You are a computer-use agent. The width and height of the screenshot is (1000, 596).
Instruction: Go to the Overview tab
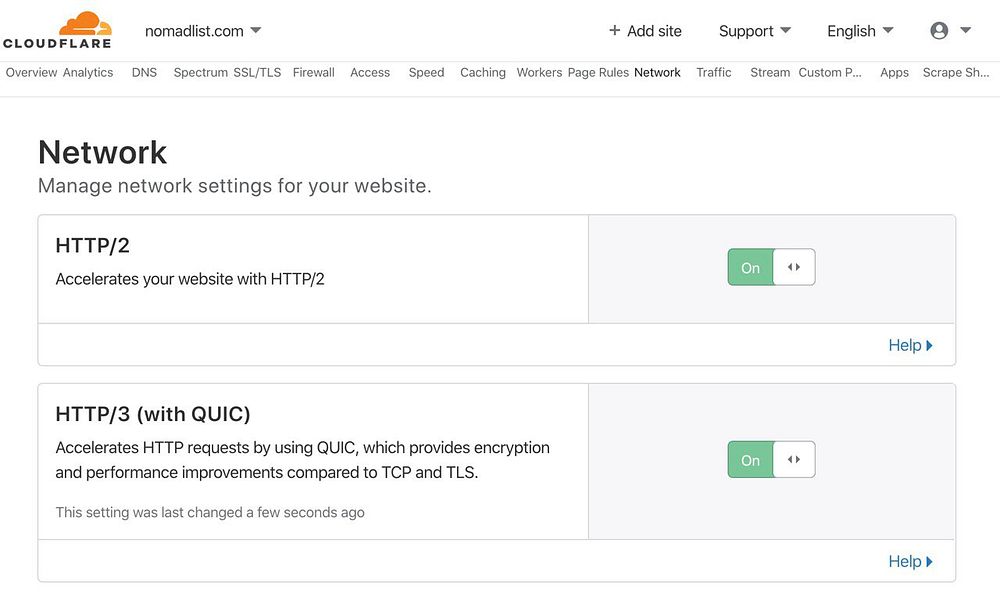[x=31, y=72]
